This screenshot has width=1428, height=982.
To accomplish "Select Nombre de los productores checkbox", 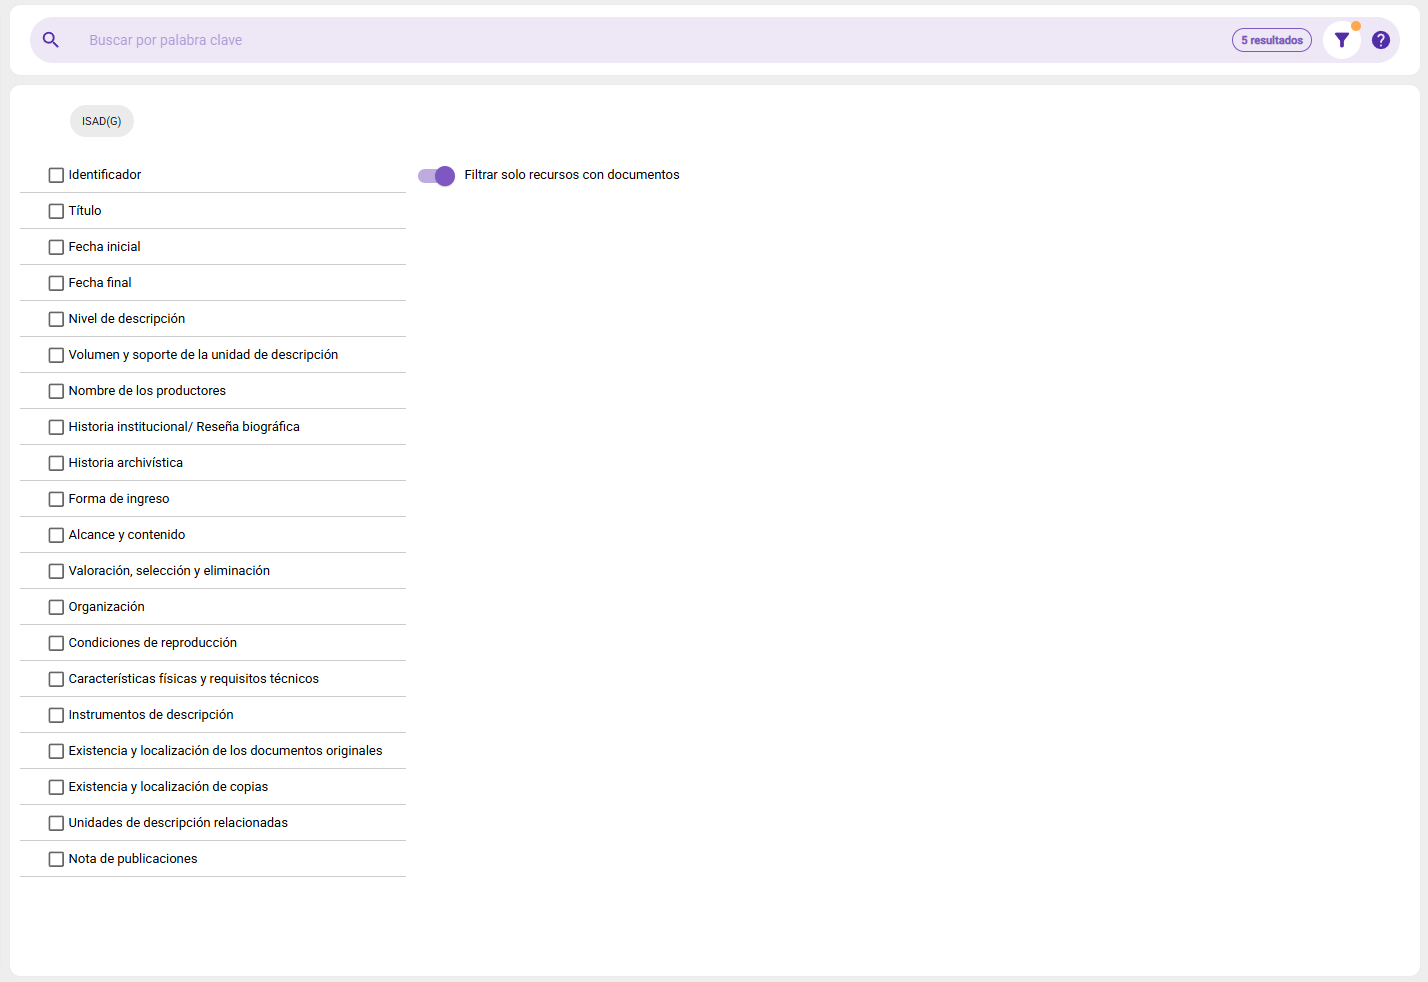I will [x=56, y=391].
